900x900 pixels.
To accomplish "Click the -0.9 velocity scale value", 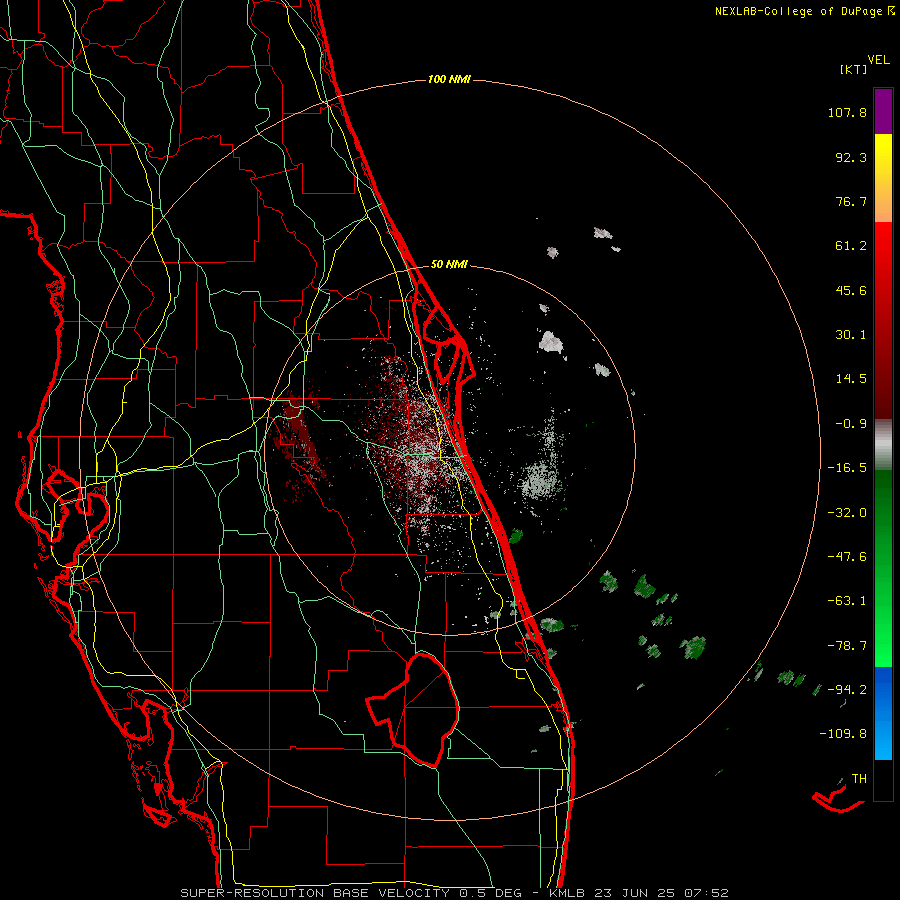I will click(x=851, y=424).
